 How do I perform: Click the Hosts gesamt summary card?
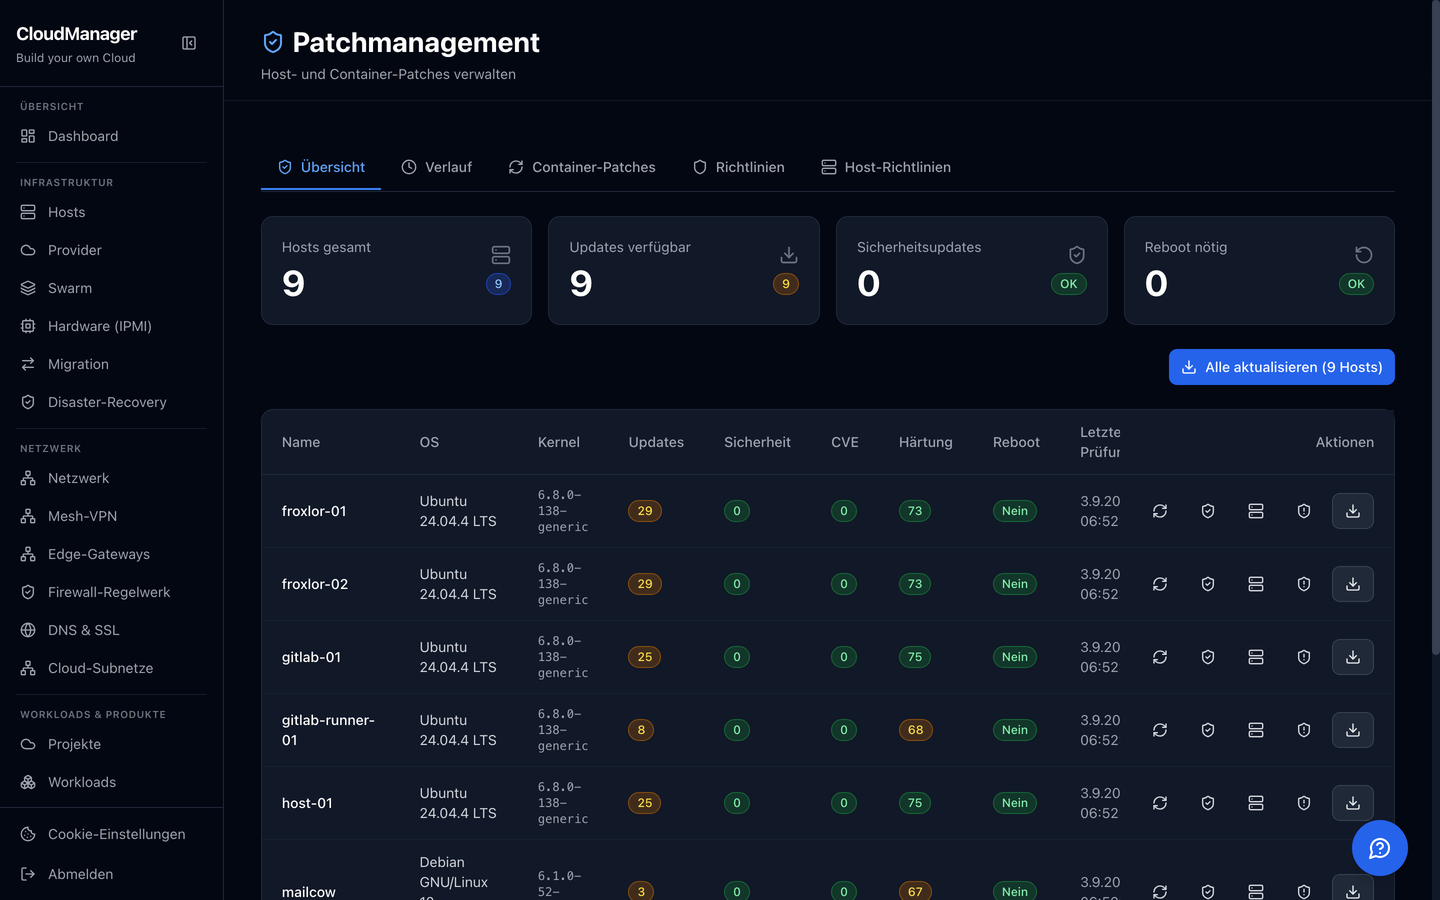[396, 270]
